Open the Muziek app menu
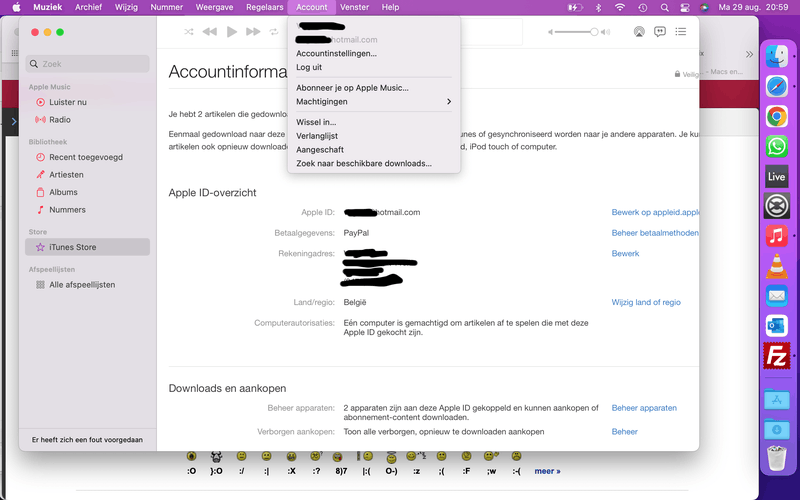Viewport: 800px width, 500px height. [47, 7]
